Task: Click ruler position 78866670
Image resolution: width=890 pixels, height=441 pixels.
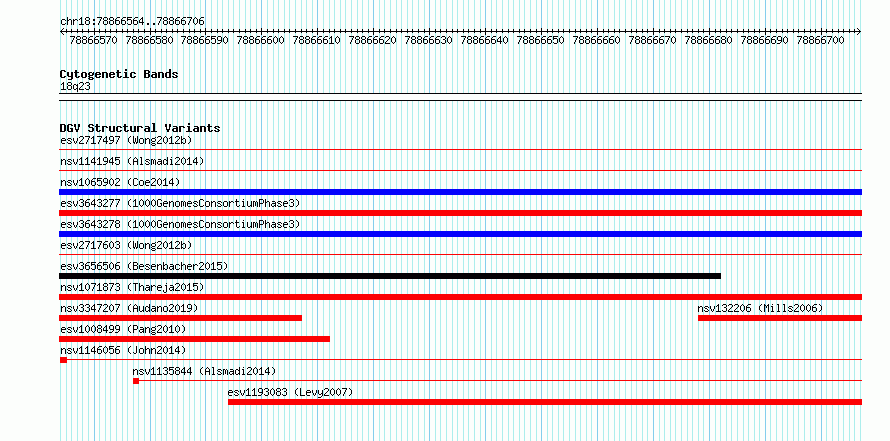Action: click(x=653, y=40)
